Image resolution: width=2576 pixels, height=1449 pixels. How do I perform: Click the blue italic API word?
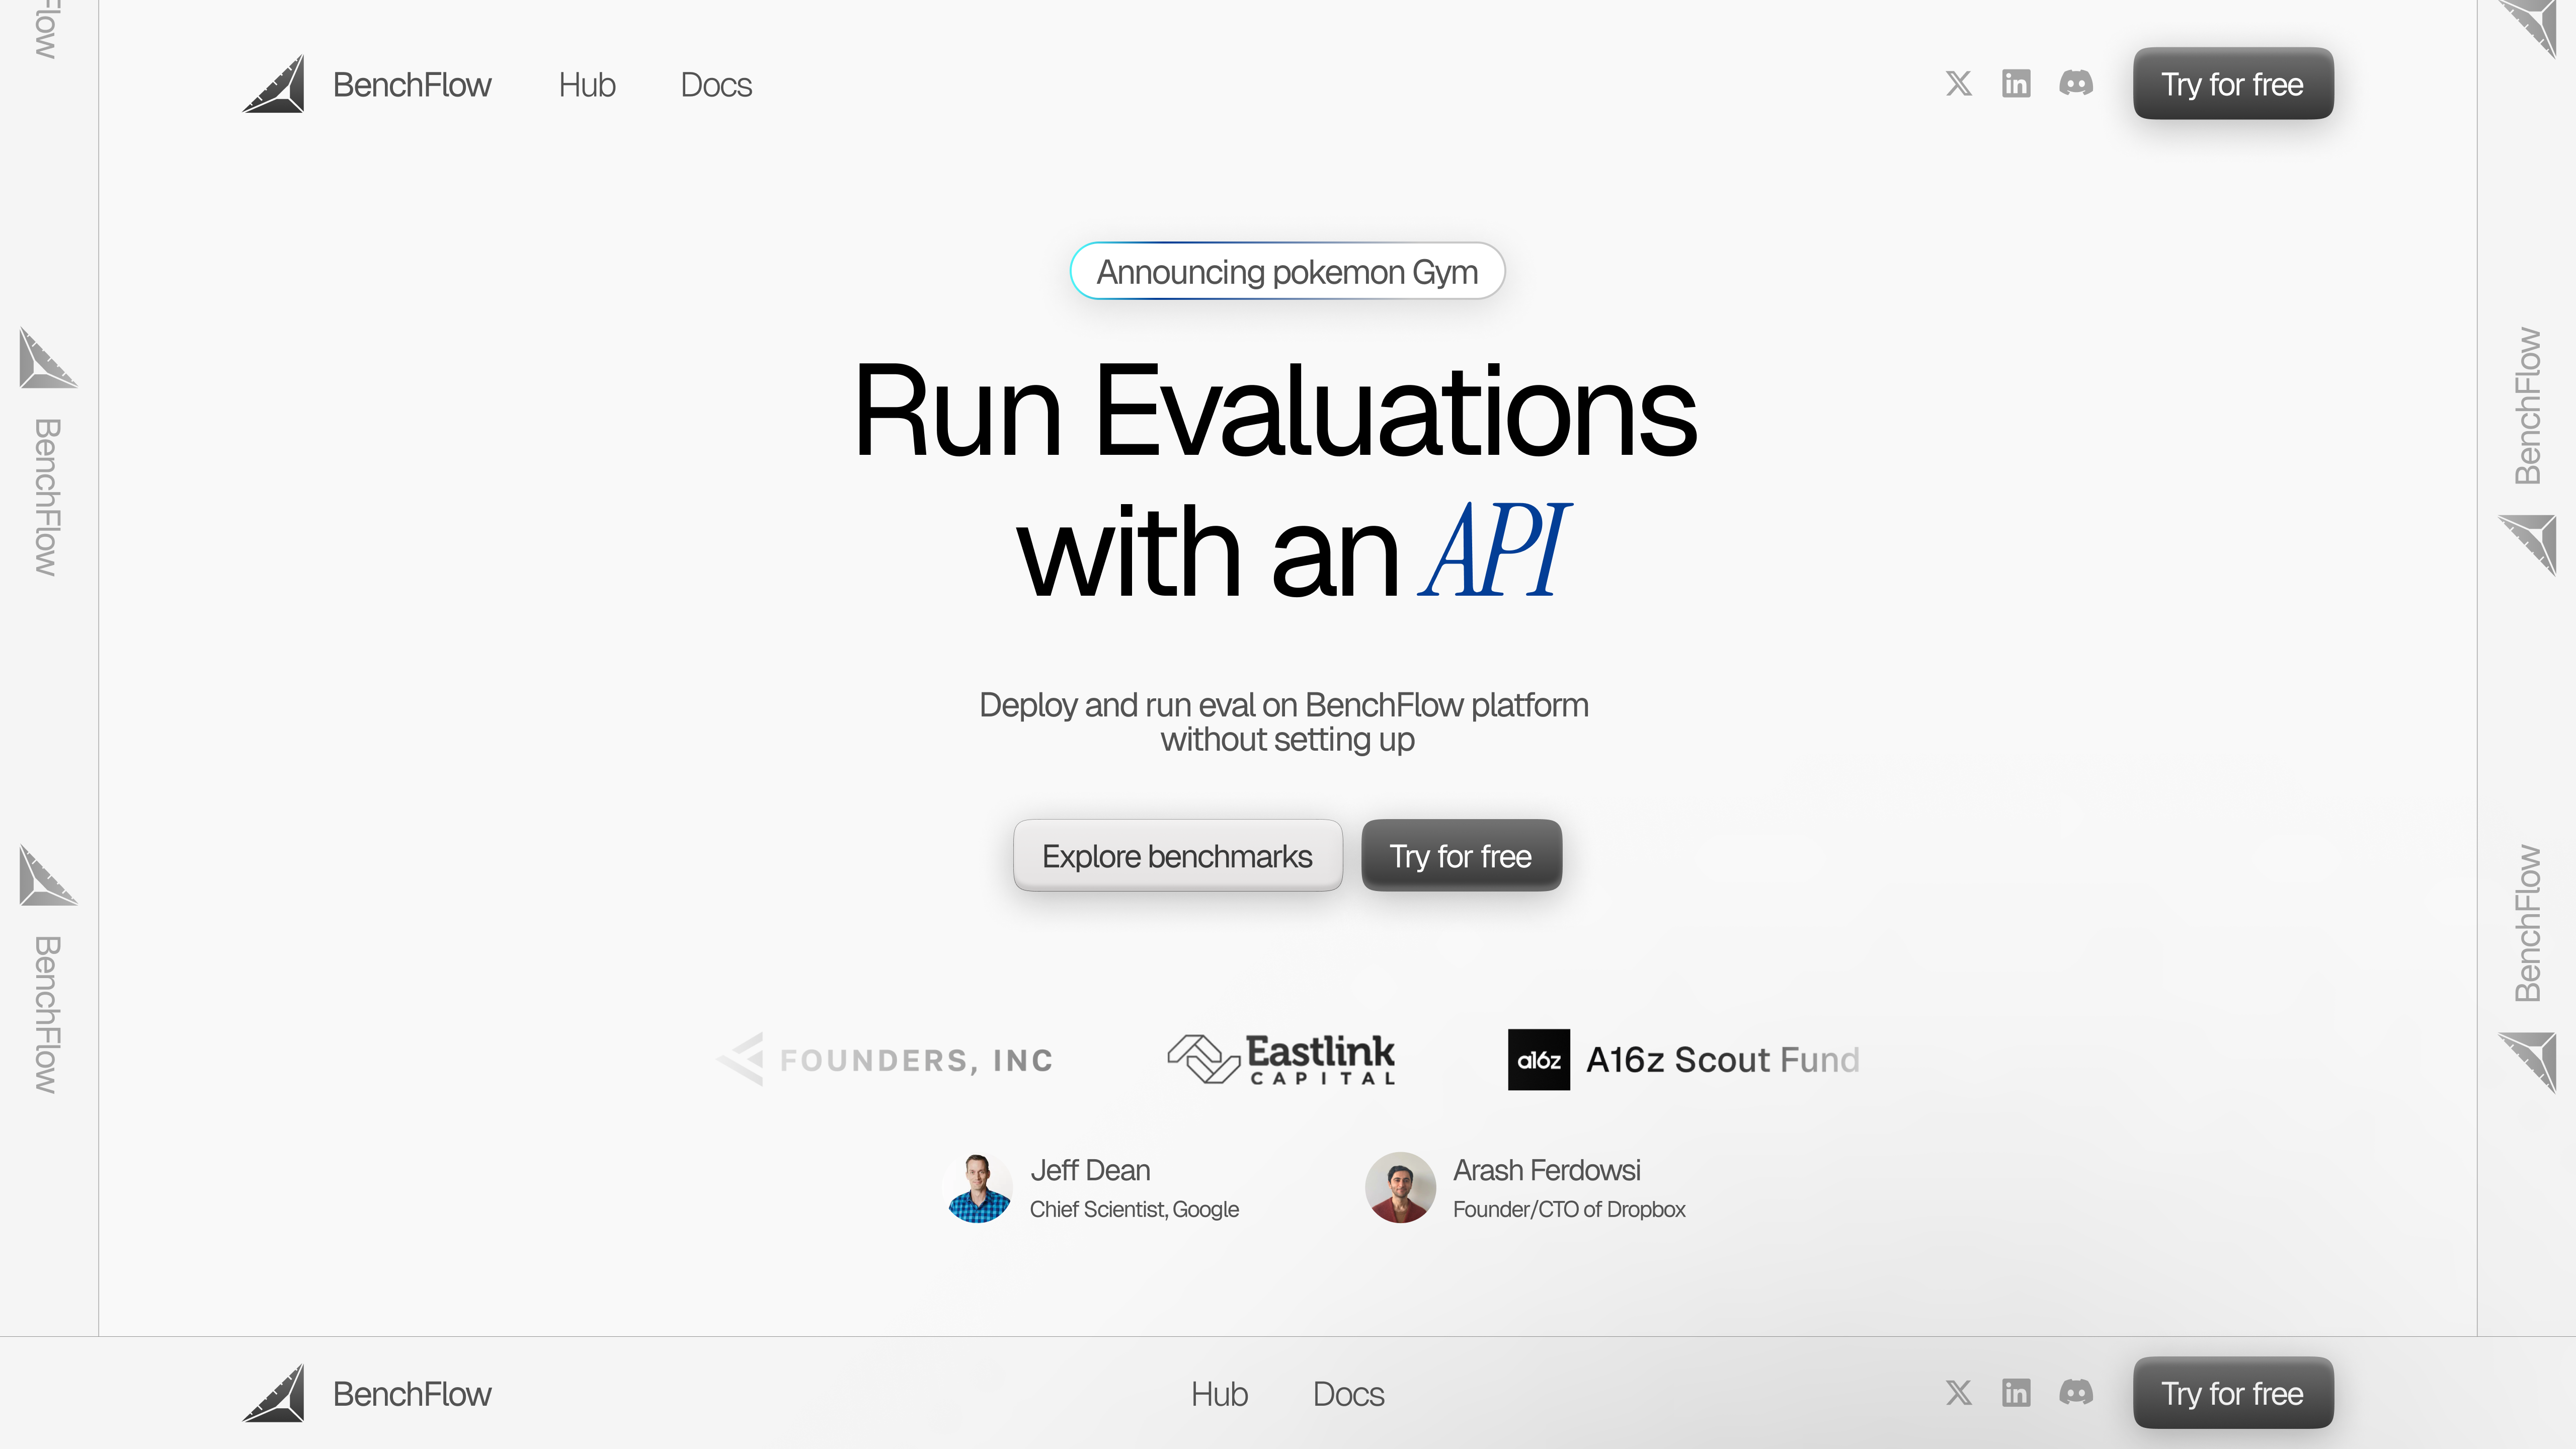[1494, 550]
